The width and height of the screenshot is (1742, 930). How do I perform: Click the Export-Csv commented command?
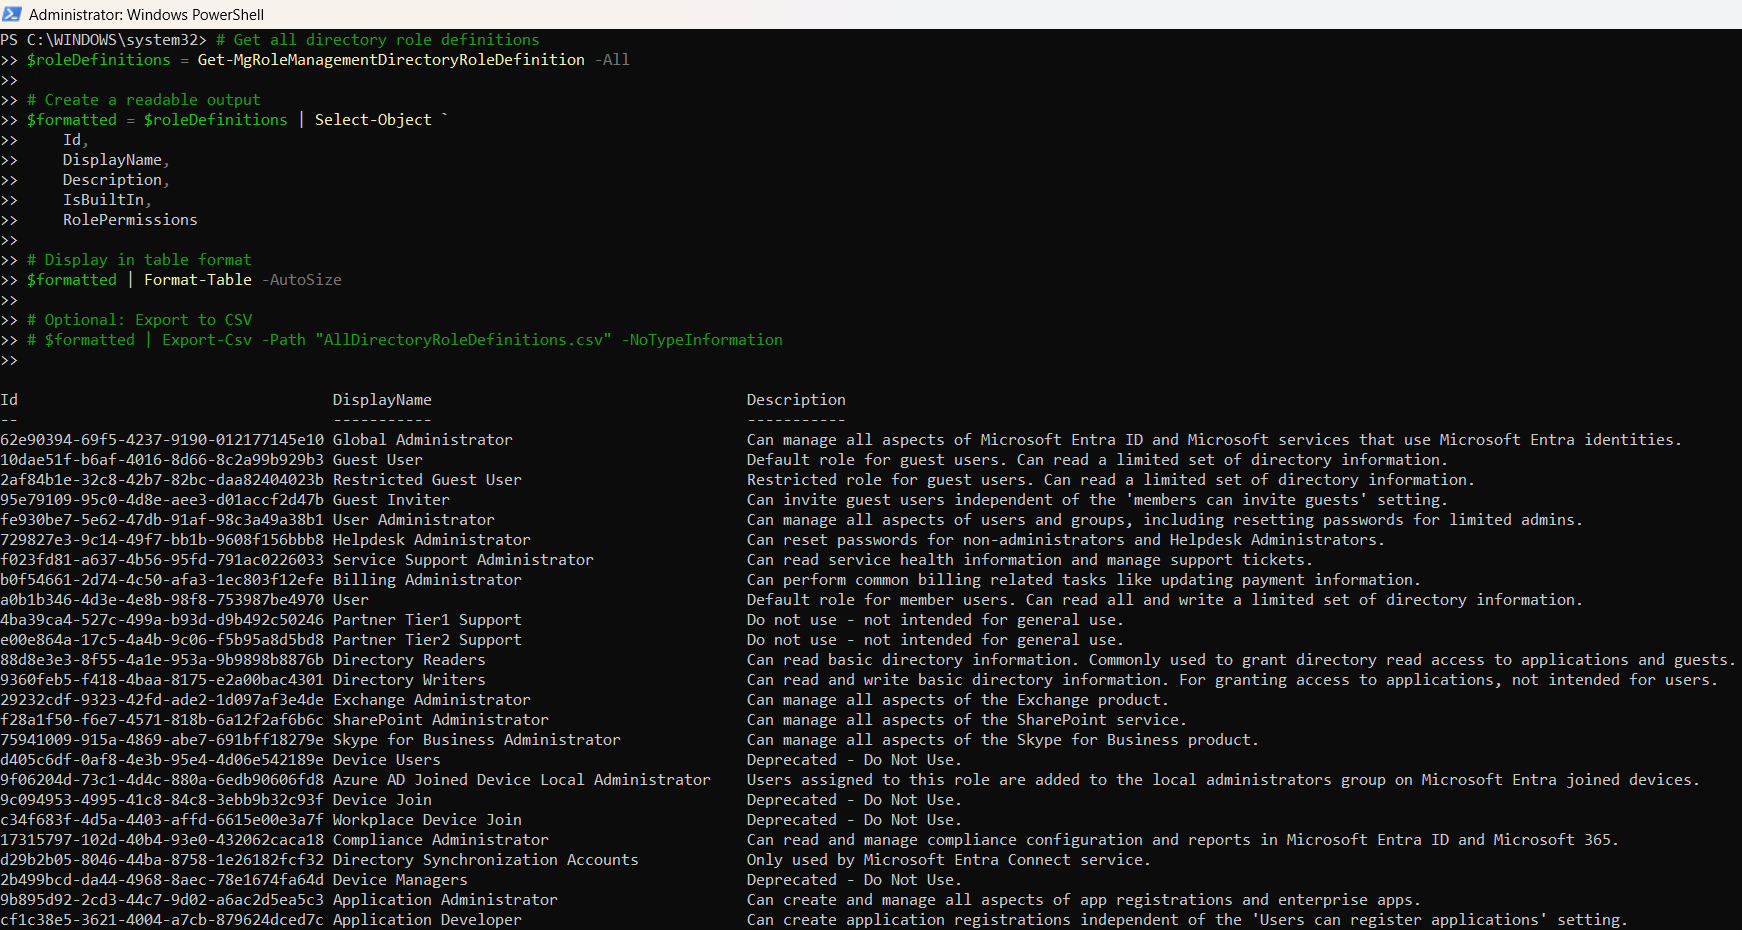coord(207,340)
